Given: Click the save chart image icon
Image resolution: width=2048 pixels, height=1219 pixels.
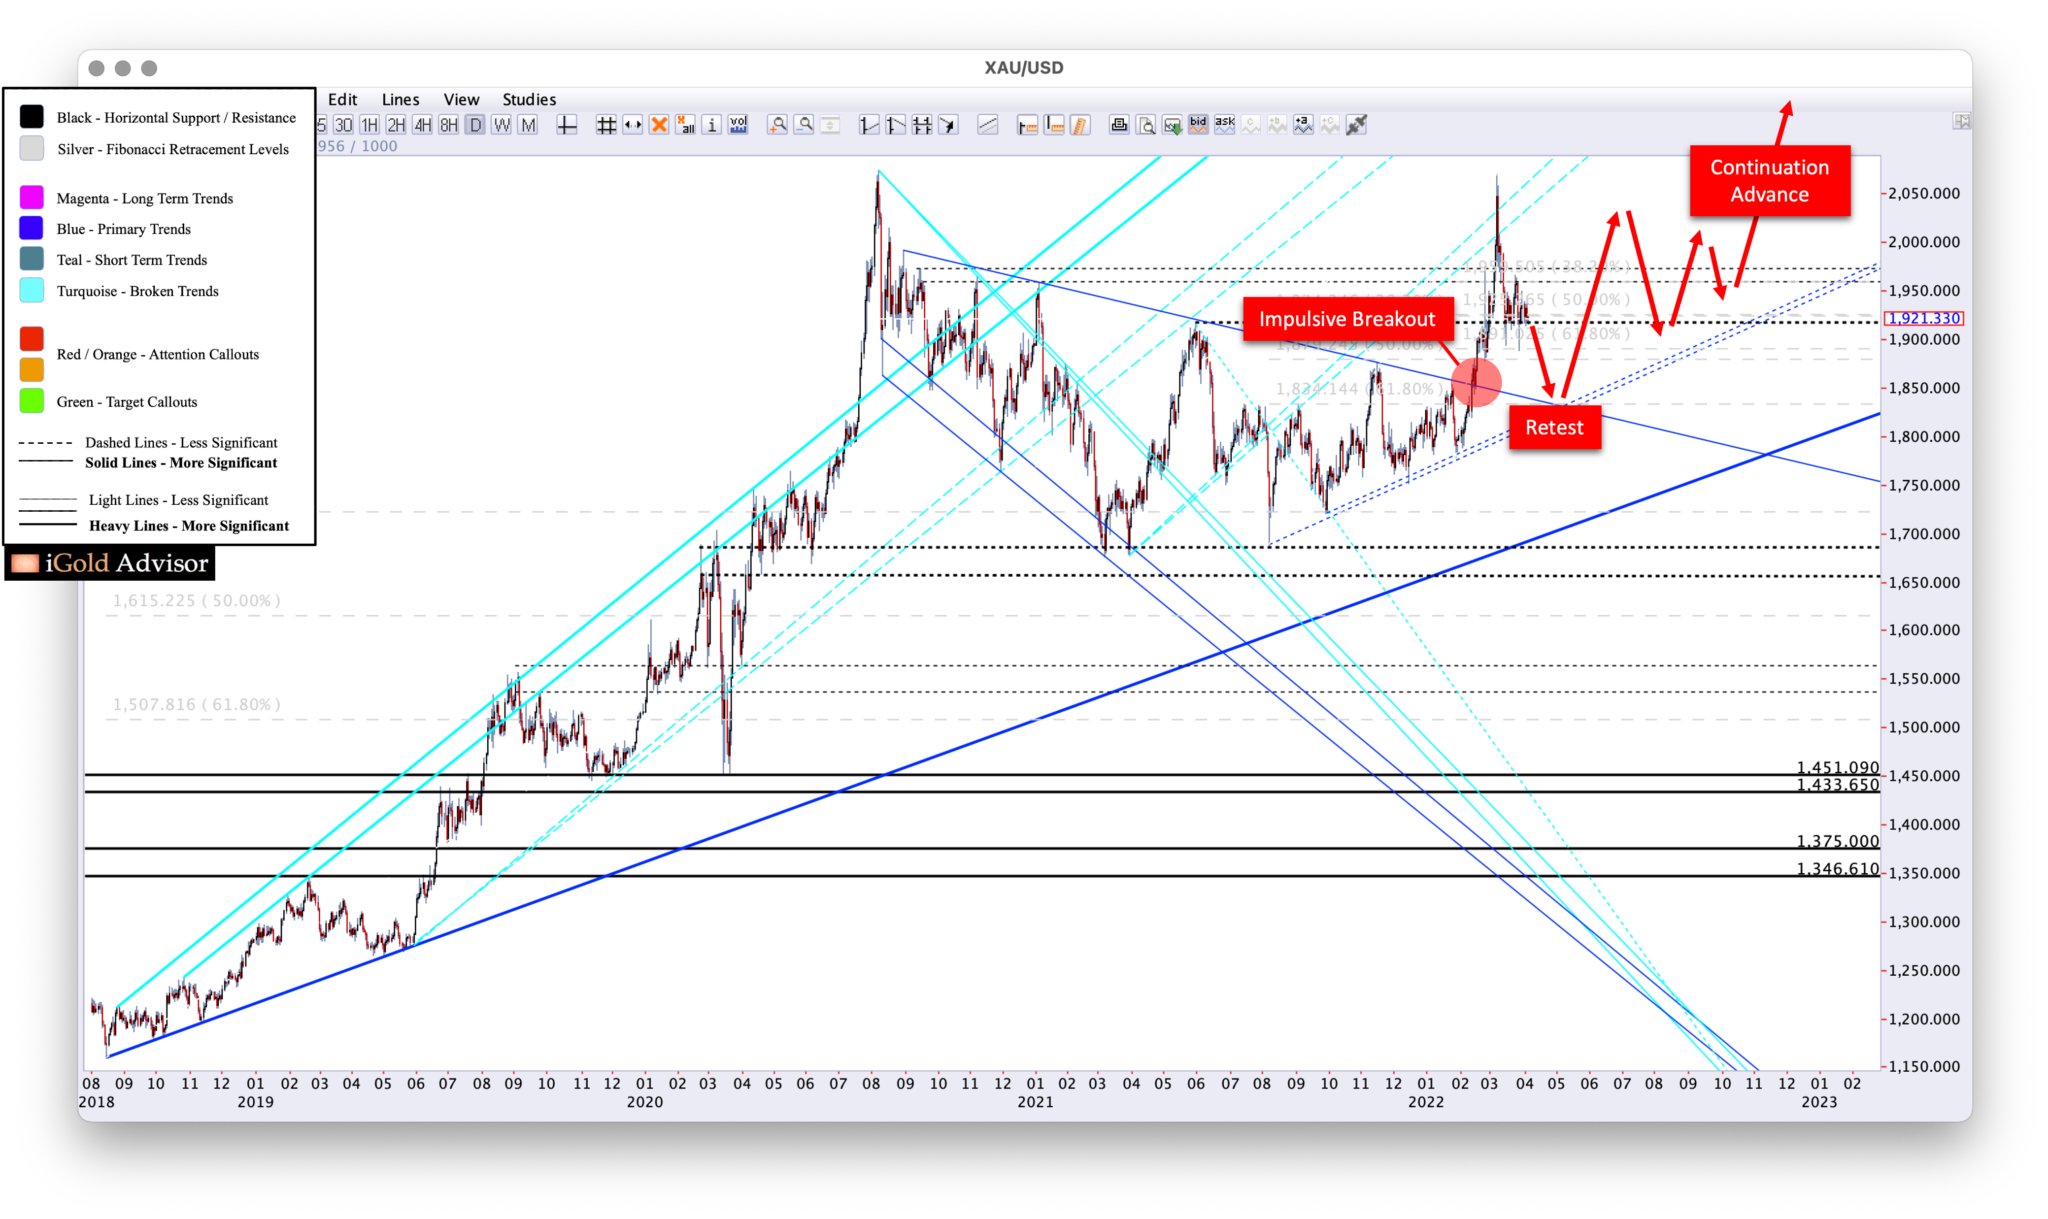Looking at the screenshot, I should click(x=1172, y=125).
